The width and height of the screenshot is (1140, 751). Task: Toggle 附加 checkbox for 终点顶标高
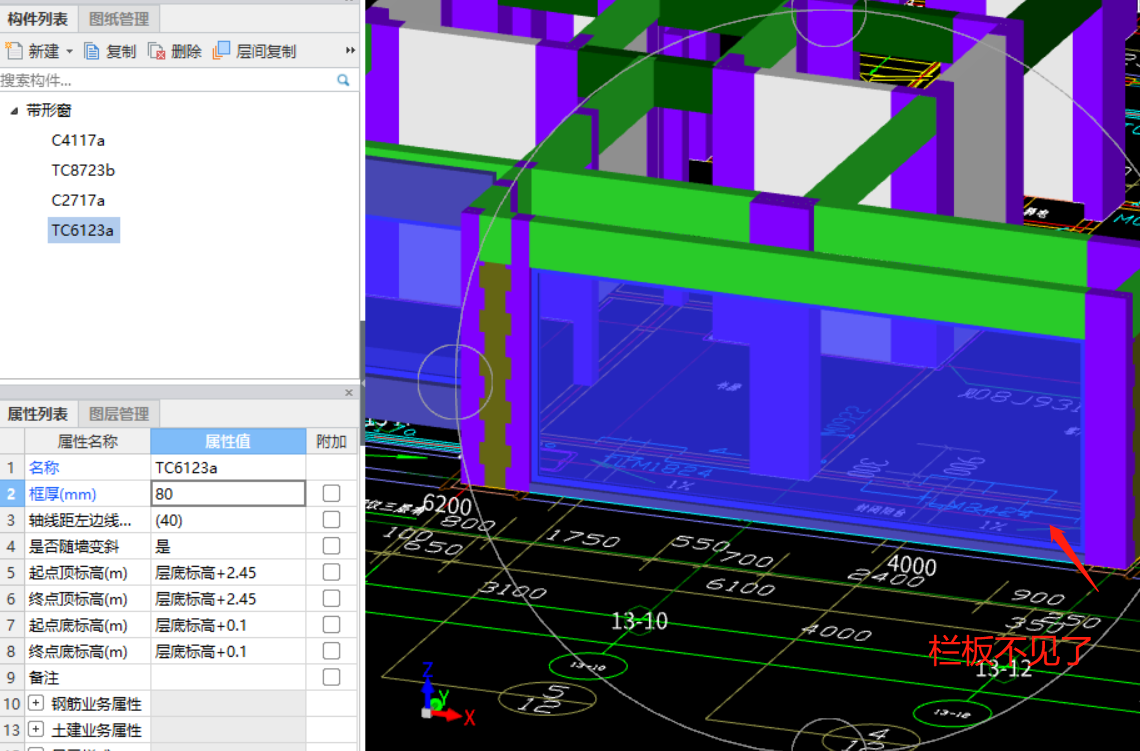point(332,598)
